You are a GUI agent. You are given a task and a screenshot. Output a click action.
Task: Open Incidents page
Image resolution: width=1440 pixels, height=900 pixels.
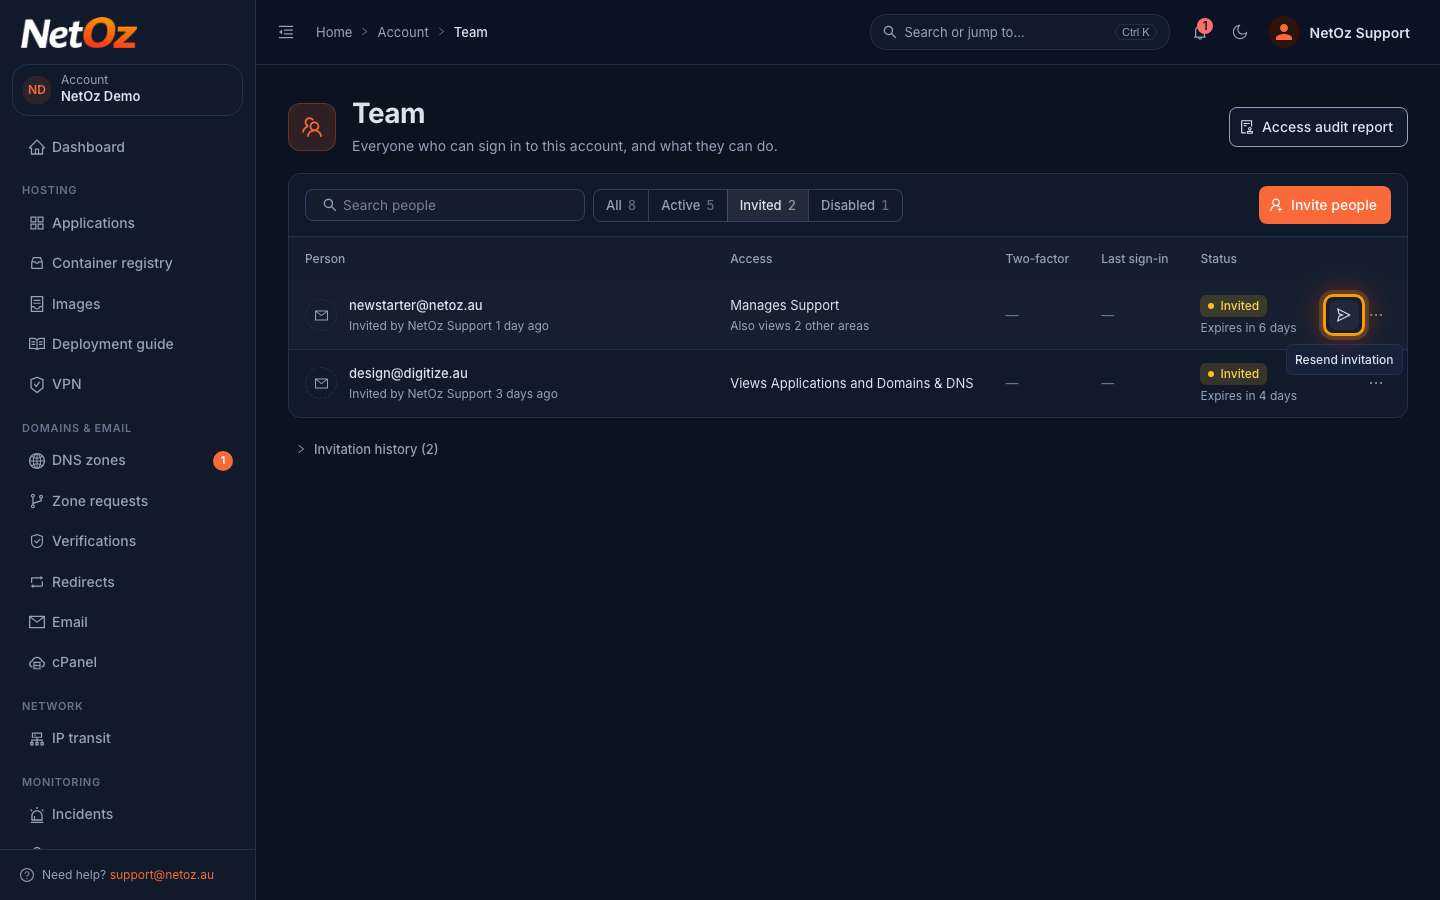[x=127, y=814]
